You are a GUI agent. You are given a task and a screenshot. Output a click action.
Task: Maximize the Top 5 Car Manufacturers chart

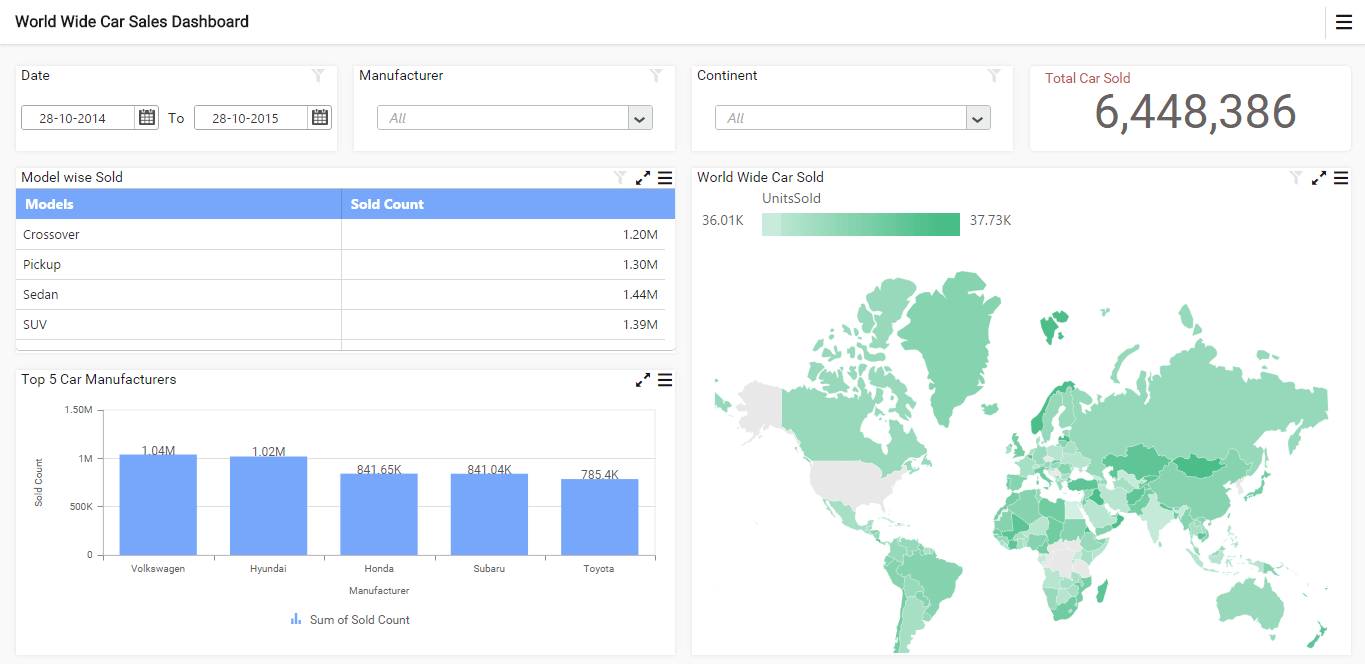tap(643, 380)
